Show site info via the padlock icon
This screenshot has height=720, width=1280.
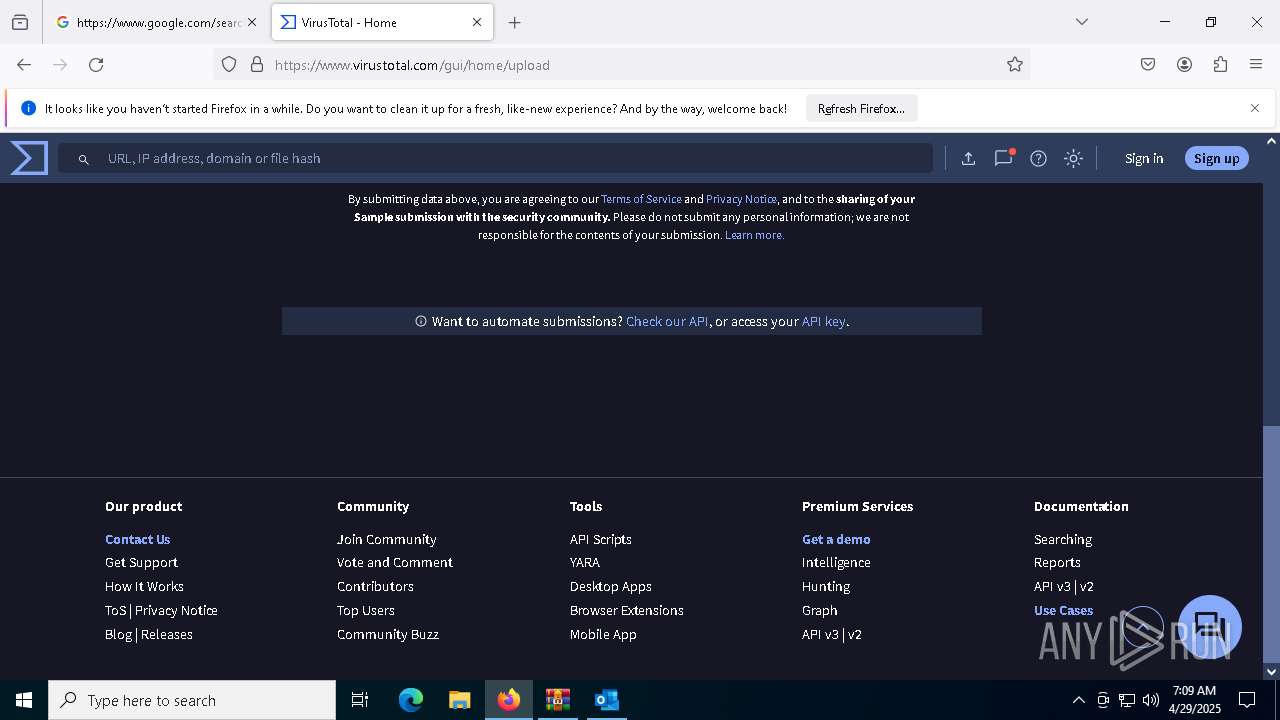click(x=257, y=65)
